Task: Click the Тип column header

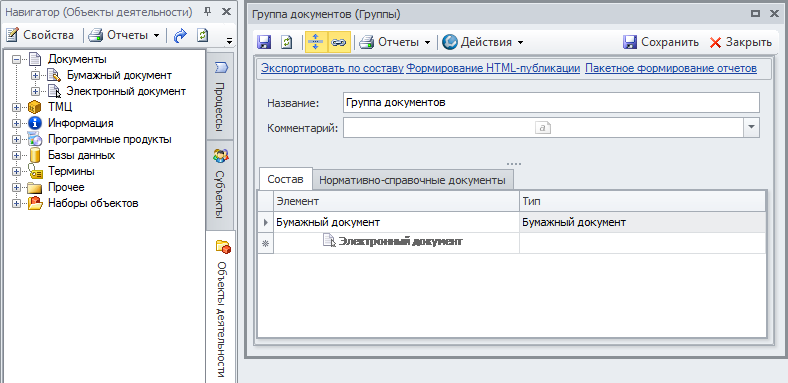Action: [x=642, y=201]
